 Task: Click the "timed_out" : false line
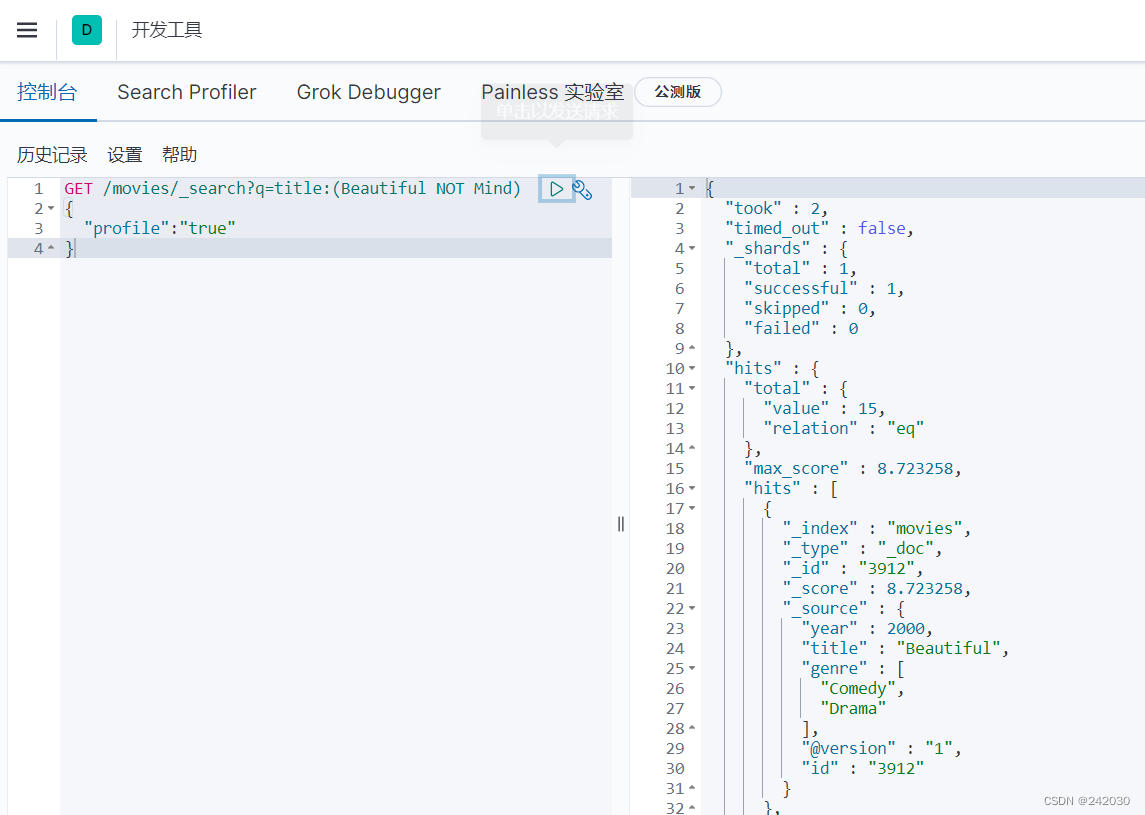pyautogui.click(x=819, y=229)
